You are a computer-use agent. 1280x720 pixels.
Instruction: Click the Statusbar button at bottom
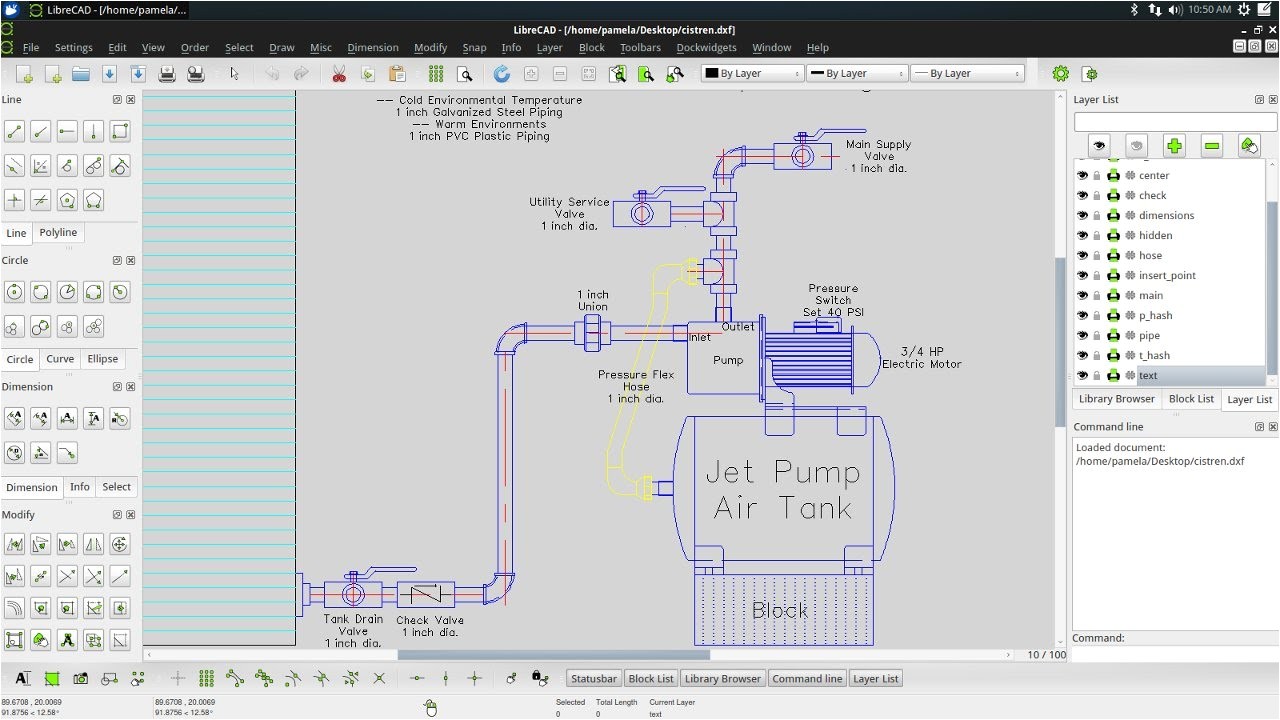594,679
